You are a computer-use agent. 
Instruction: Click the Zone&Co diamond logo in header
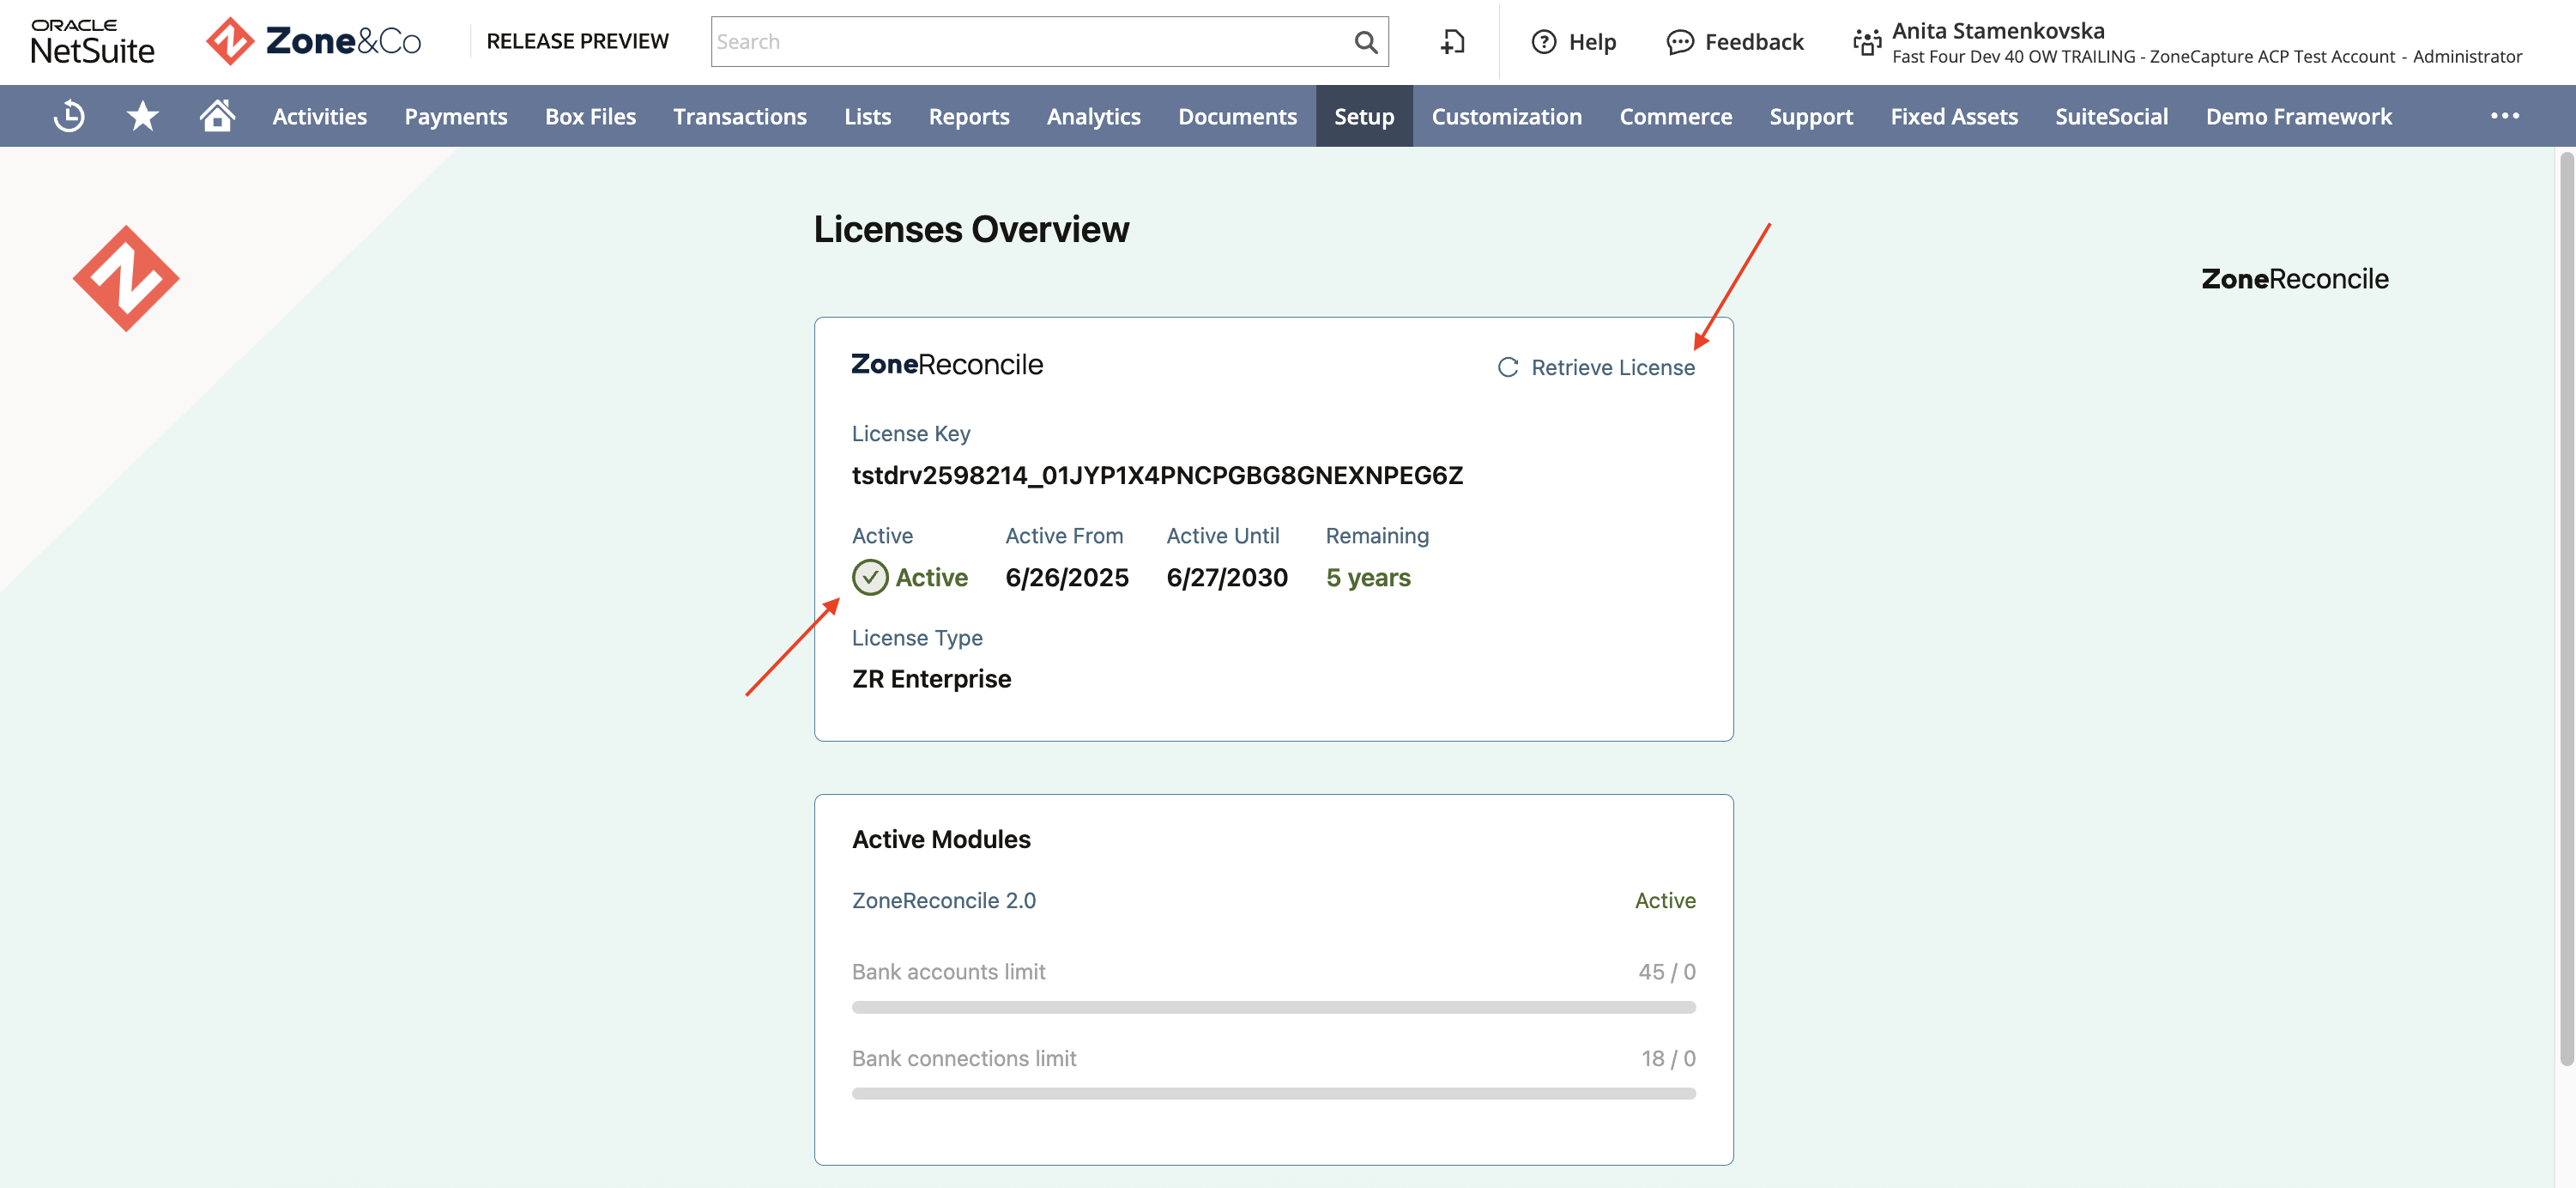(x=230, y=41)
